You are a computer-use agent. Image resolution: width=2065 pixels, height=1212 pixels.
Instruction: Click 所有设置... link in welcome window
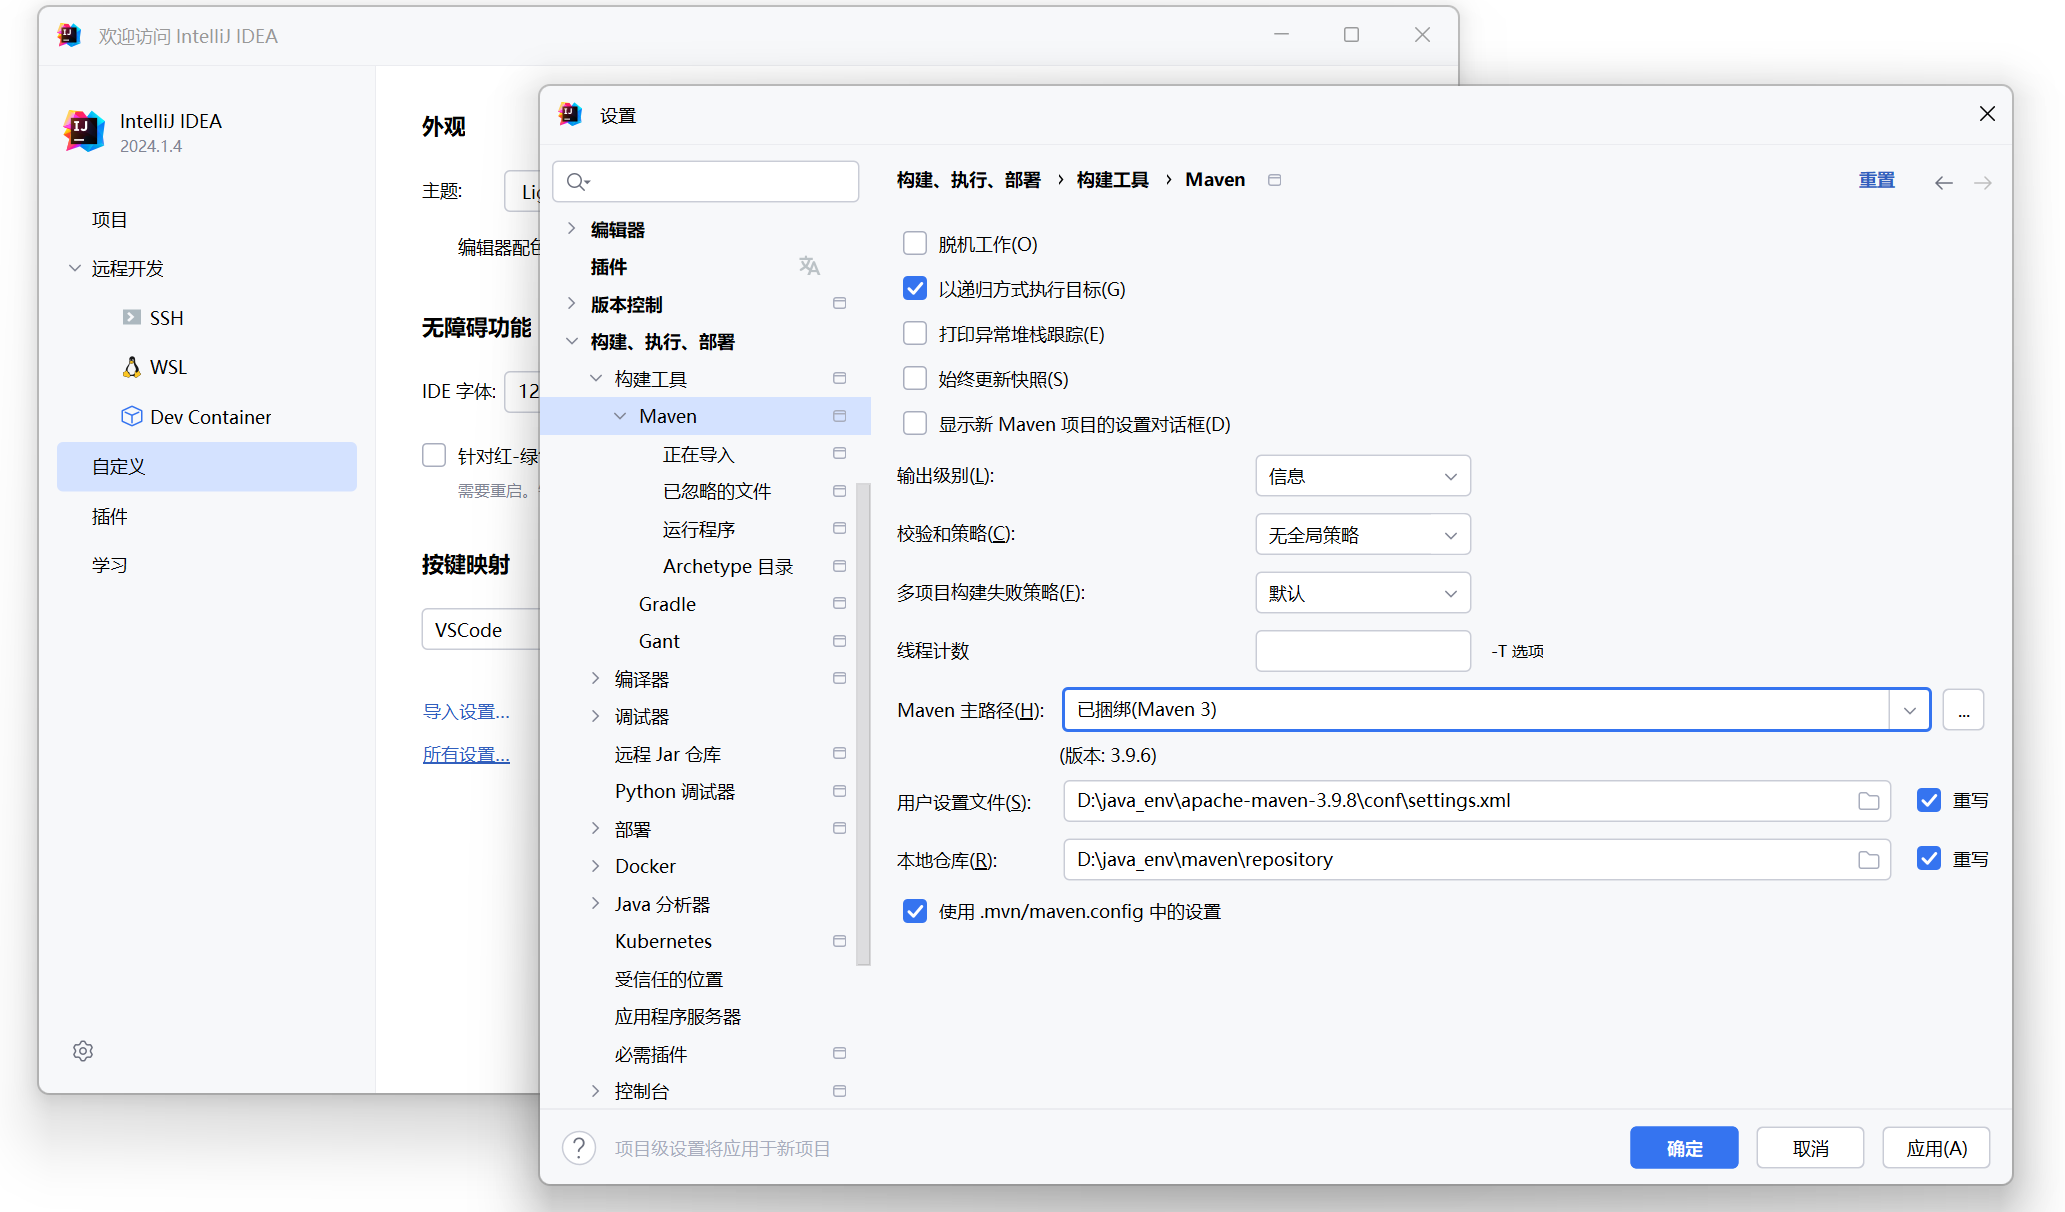(x=466, y=754)
